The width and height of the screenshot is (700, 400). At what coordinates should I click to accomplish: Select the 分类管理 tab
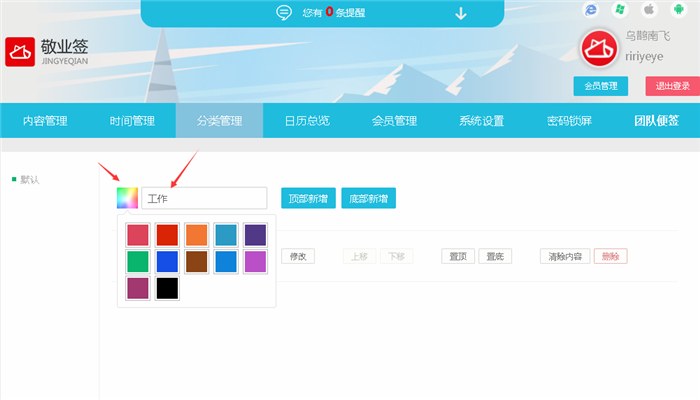point(220,121)
